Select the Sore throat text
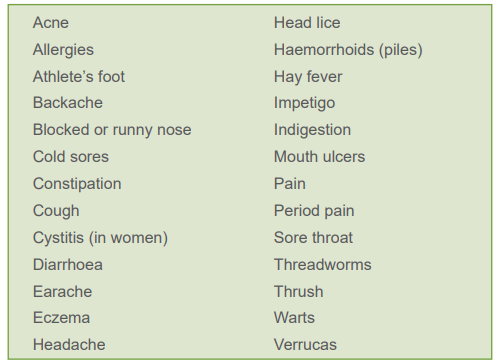The width and height of the screenshot is (498, 363). coord(313,238)
